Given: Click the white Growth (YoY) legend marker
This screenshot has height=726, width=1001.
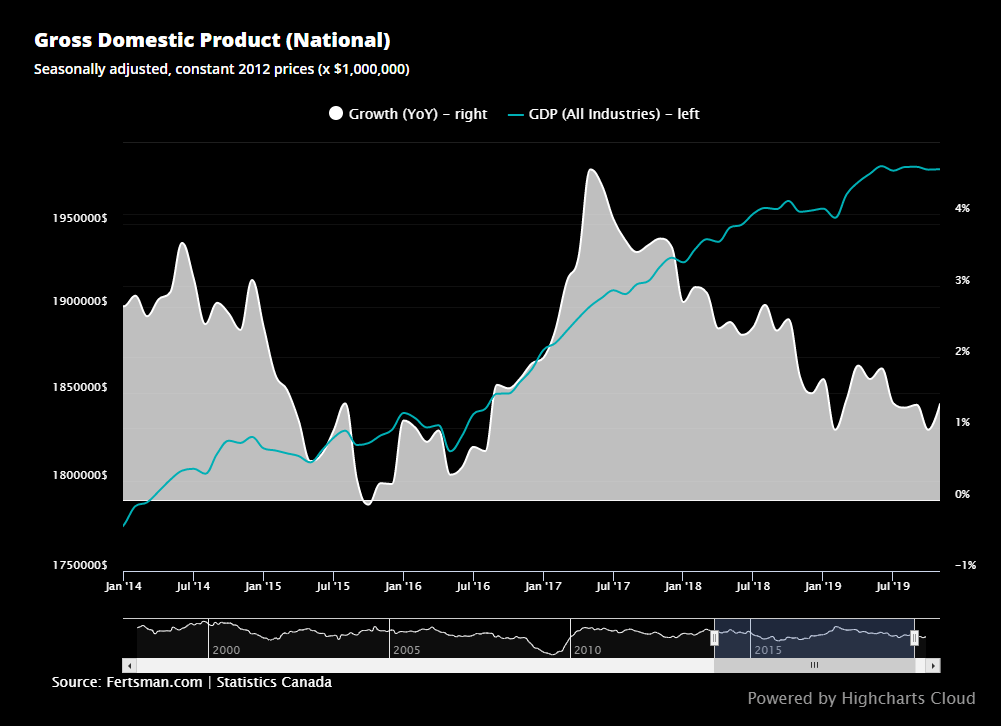Looking at the screenshot, I should tap(336, 113).
